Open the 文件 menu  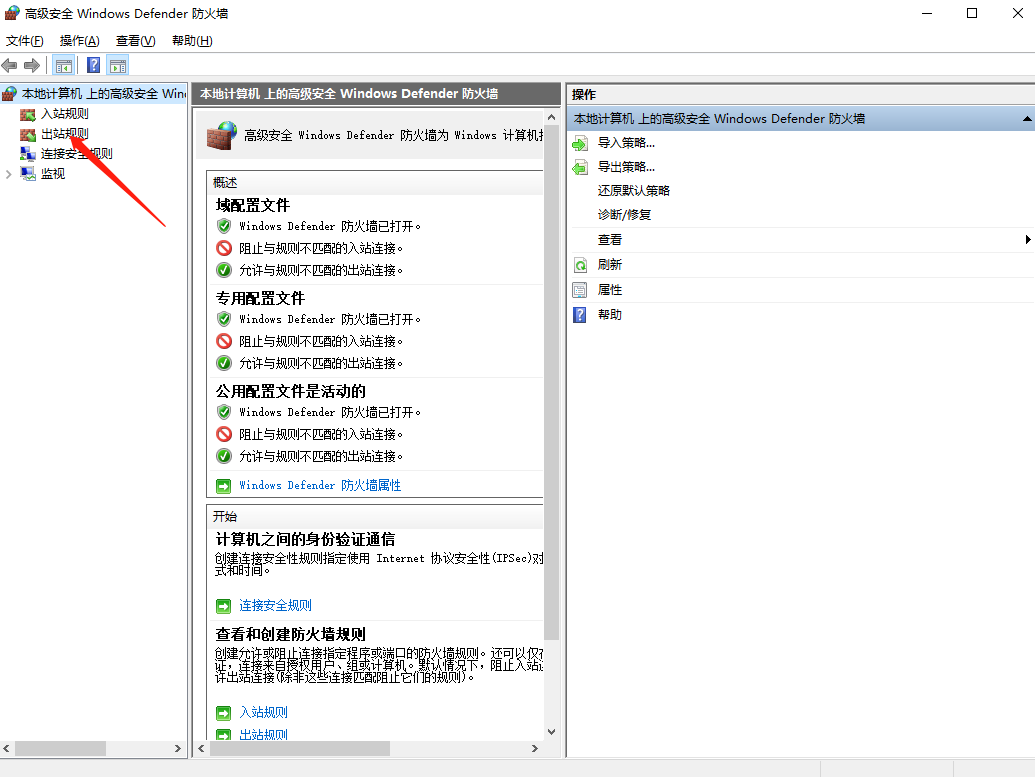(25, 41)
